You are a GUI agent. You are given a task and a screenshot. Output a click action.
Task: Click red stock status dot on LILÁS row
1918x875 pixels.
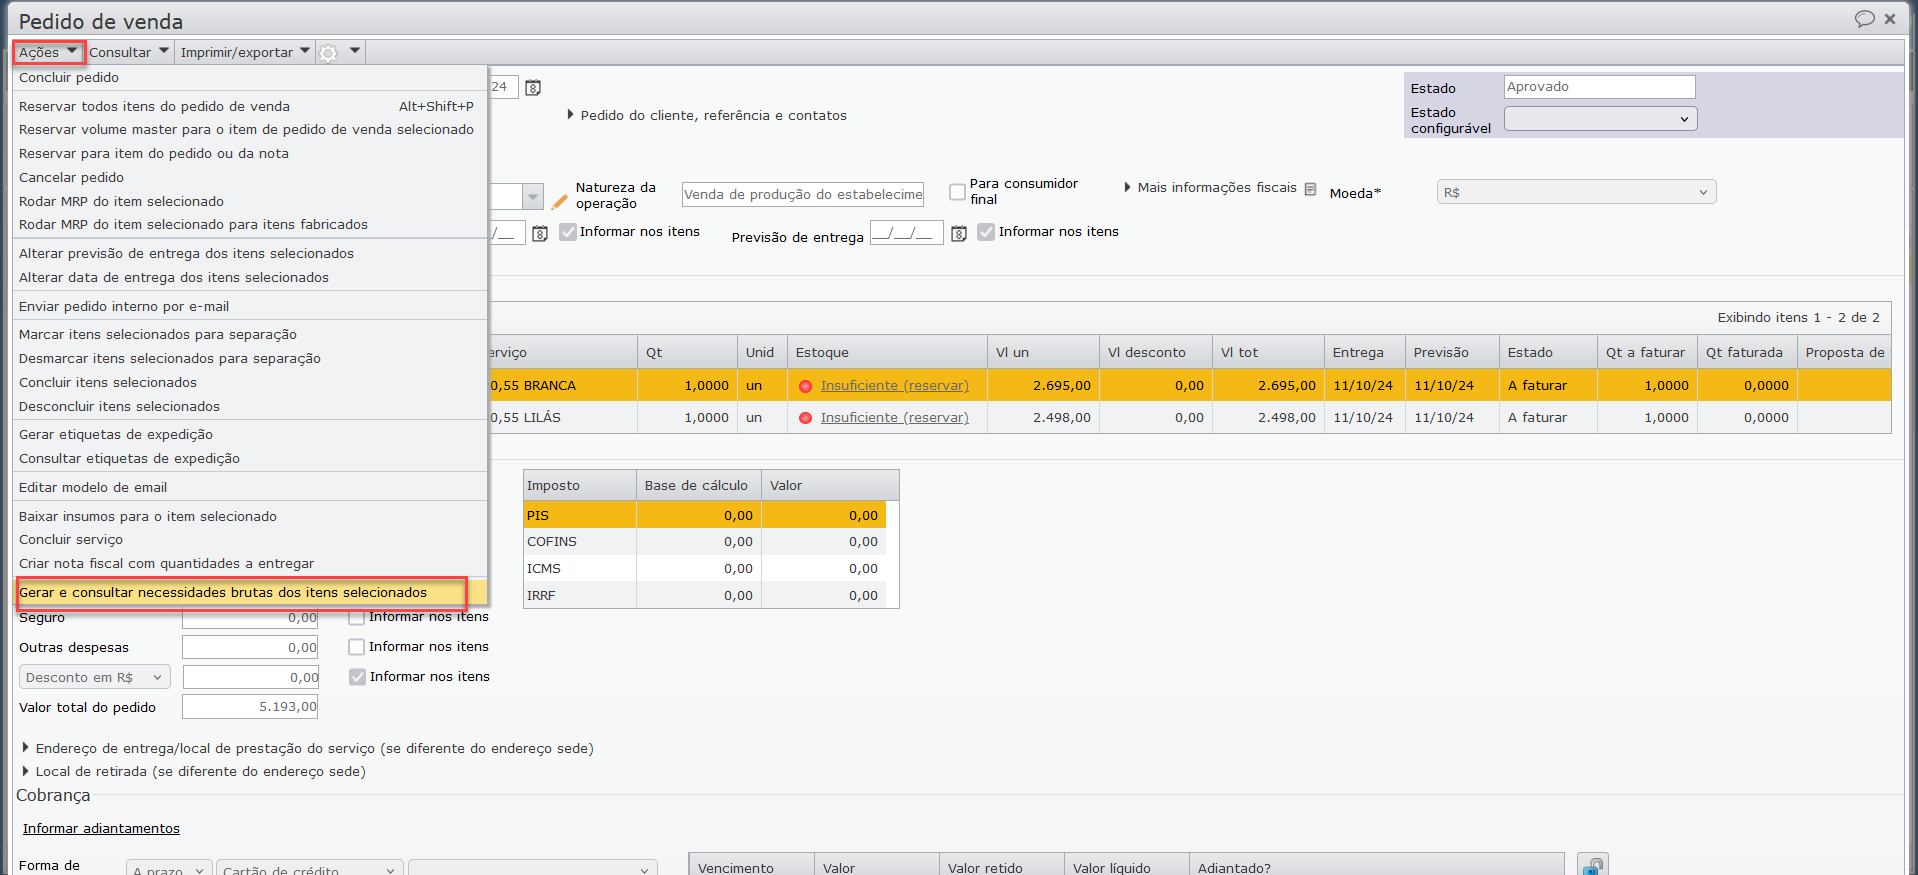pos(805,418)
